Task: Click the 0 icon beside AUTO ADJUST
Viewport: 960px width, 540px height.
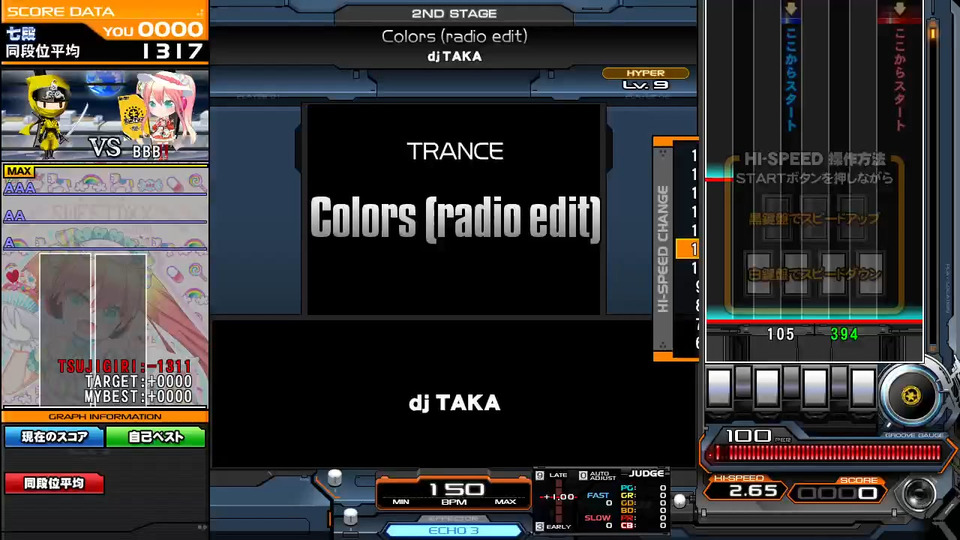Action: (583, 475)
